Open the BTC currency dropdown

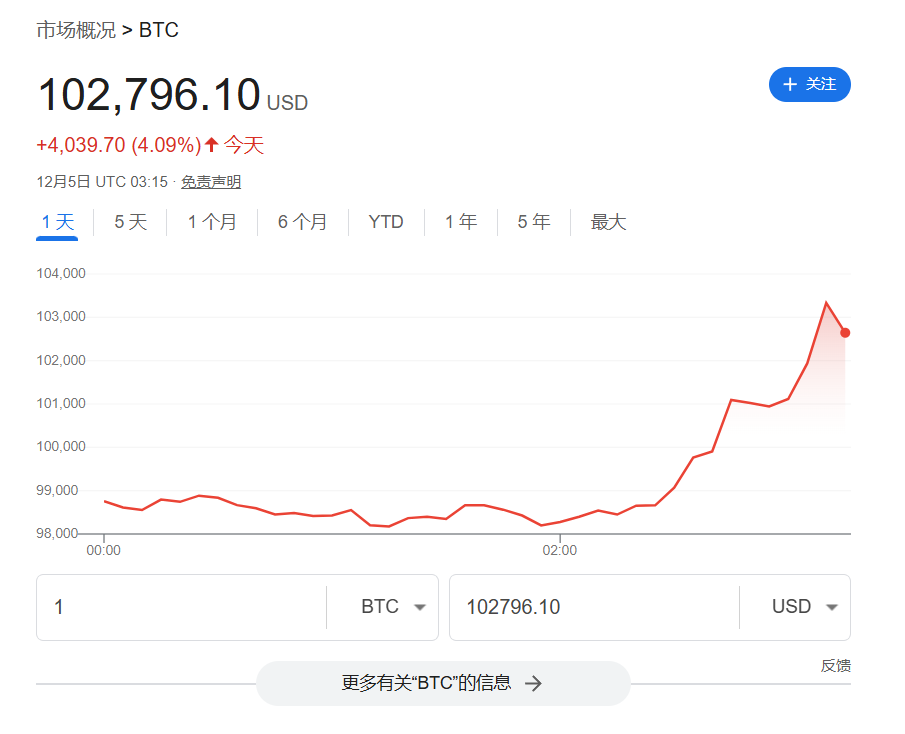pos(393,607)
